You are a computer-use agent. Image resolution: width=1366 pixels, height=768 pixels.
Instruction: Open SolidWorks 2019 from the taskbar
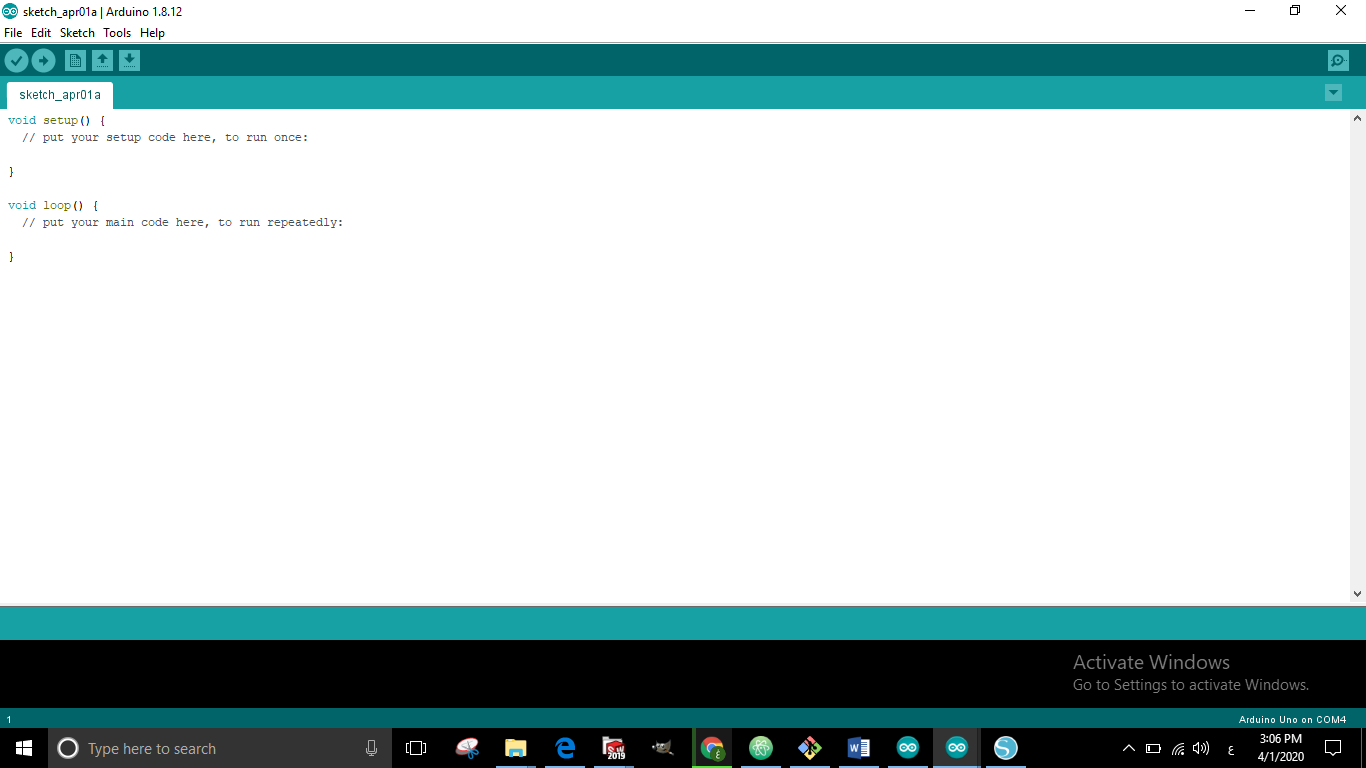614,748
